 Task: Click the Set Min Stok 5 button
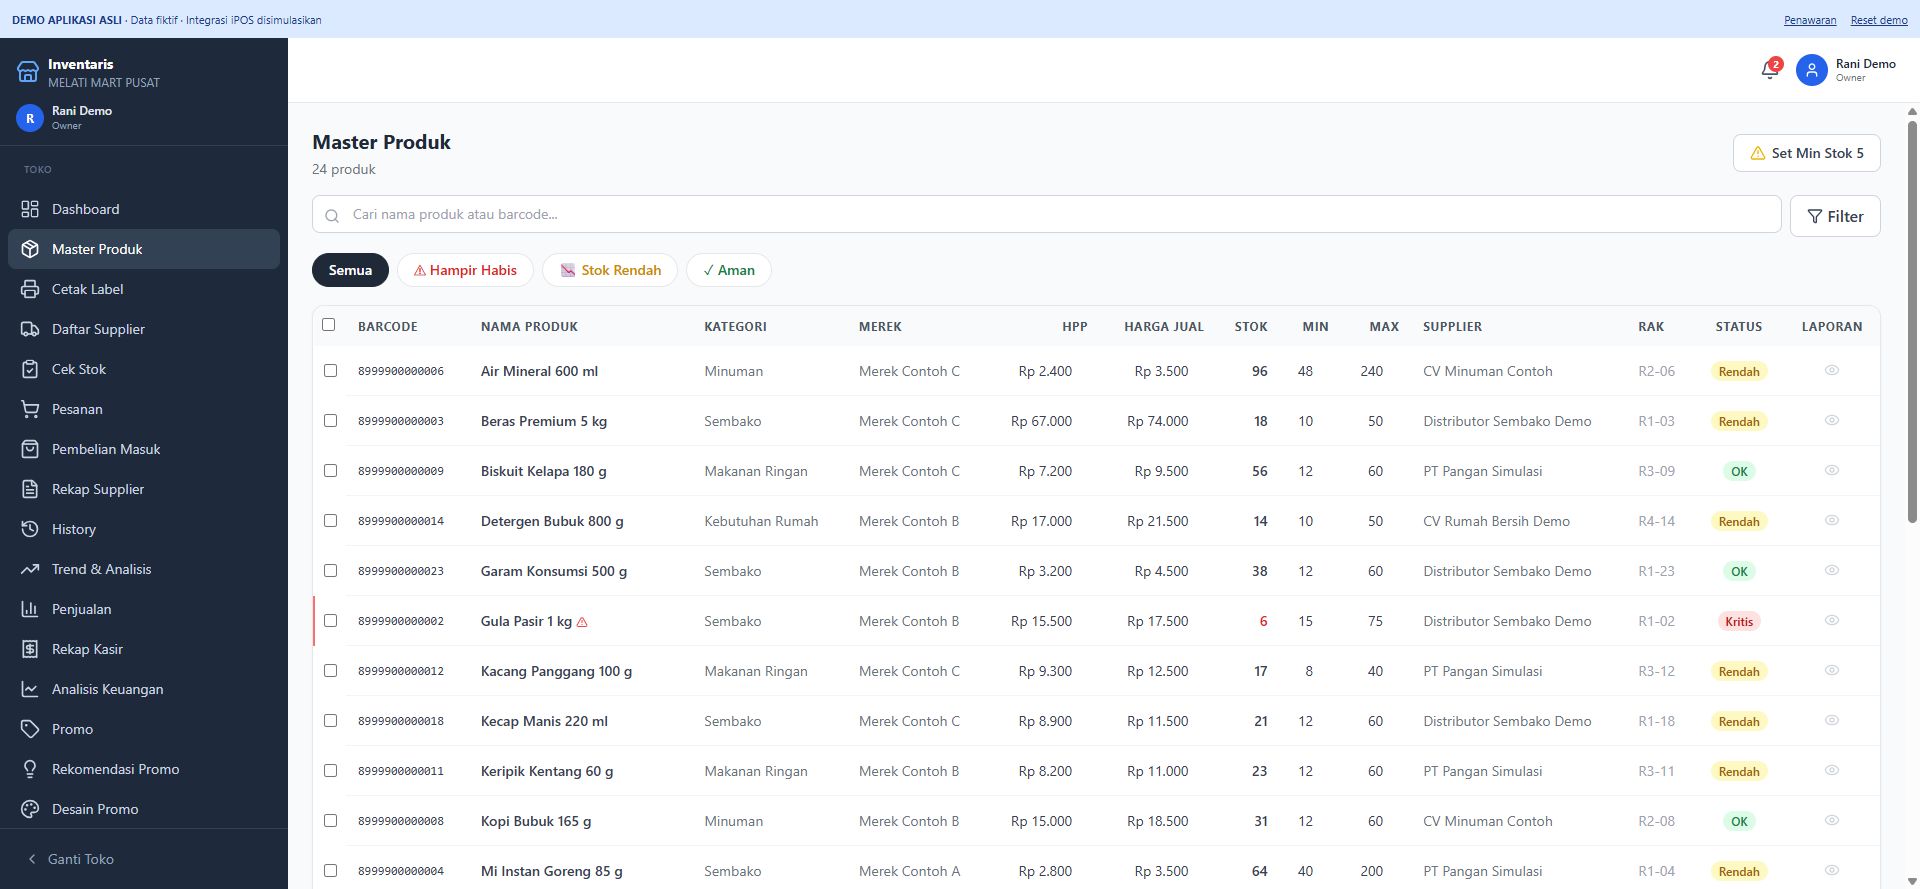pos(1806,153)
